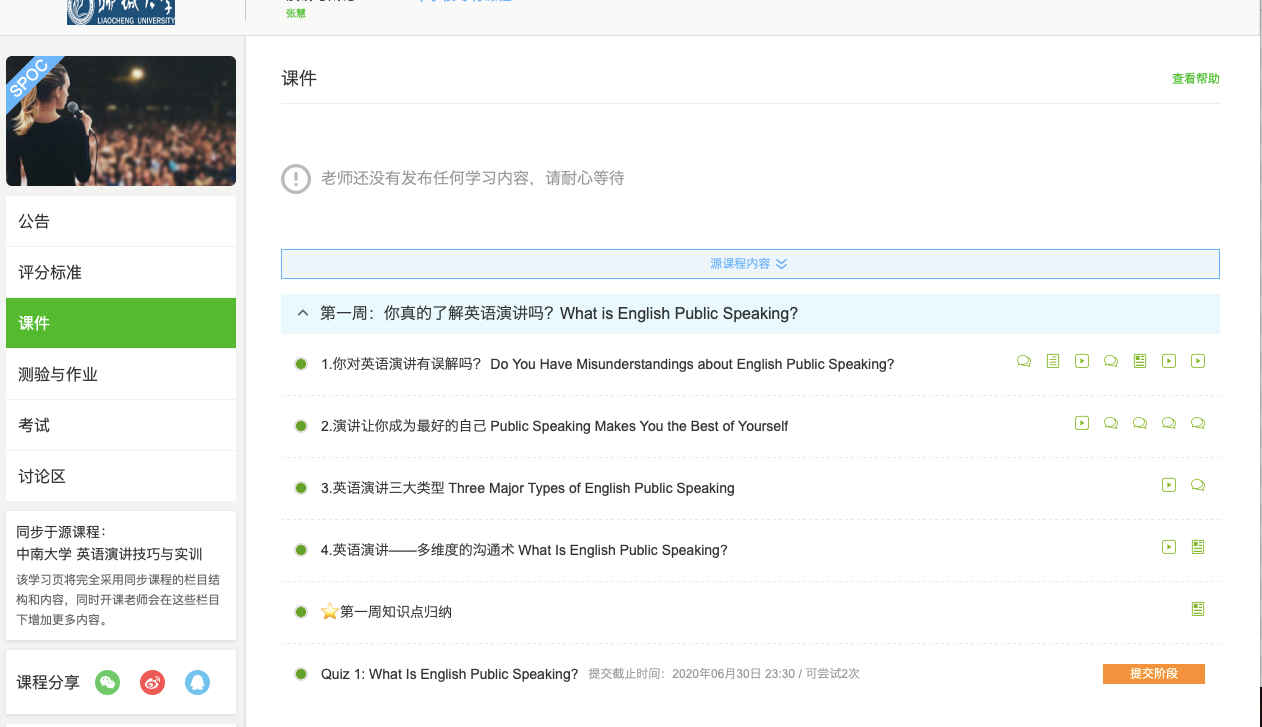The image size is (1262, 727).
Task: Open lesson 2 Public Speaking Makes You the Best
Action: pyautogui.click(x=554, y=426)
